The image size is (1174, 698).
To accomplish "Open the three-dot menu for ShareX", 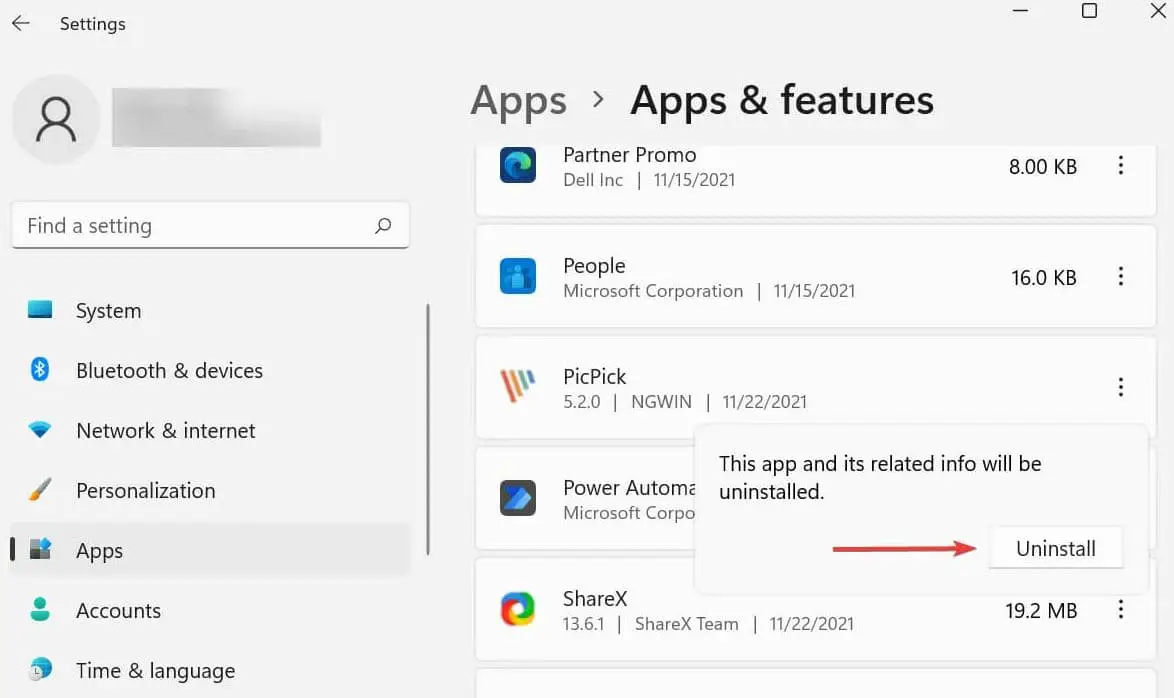I will (x=1121, y=610).
